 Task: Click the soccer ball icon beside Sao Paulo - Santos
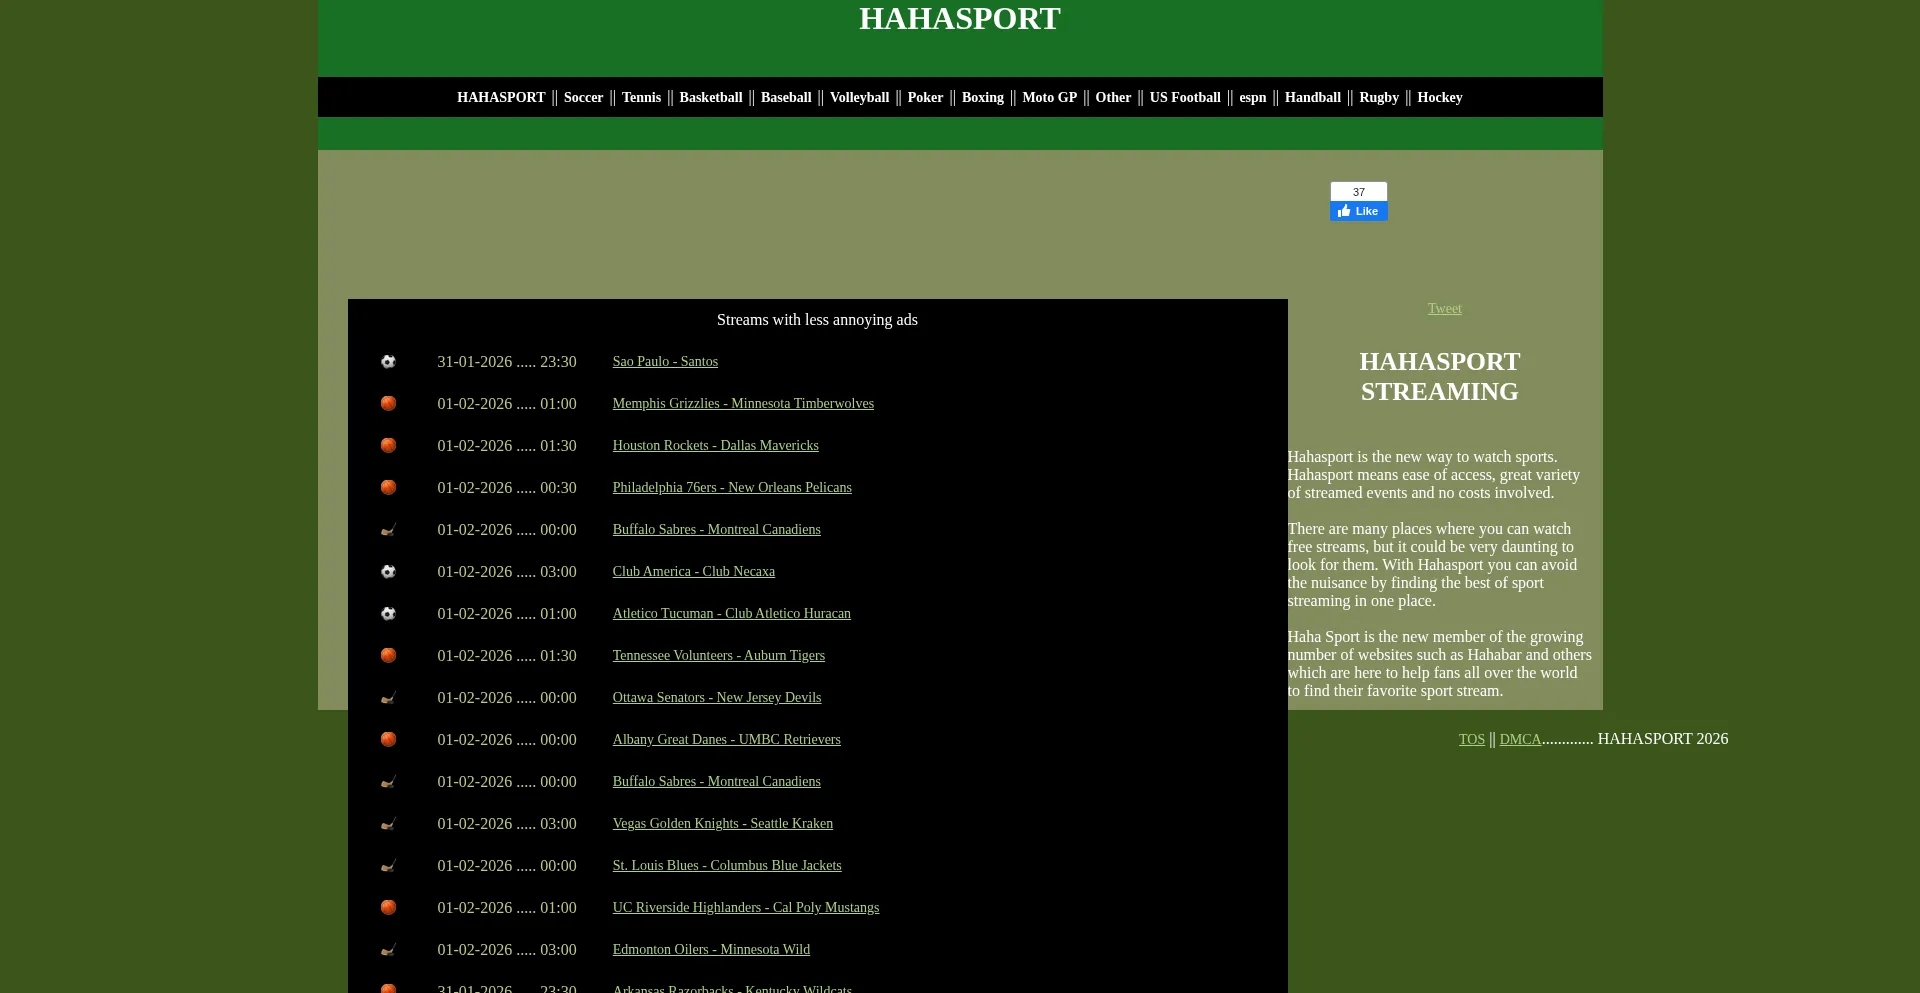388,362
